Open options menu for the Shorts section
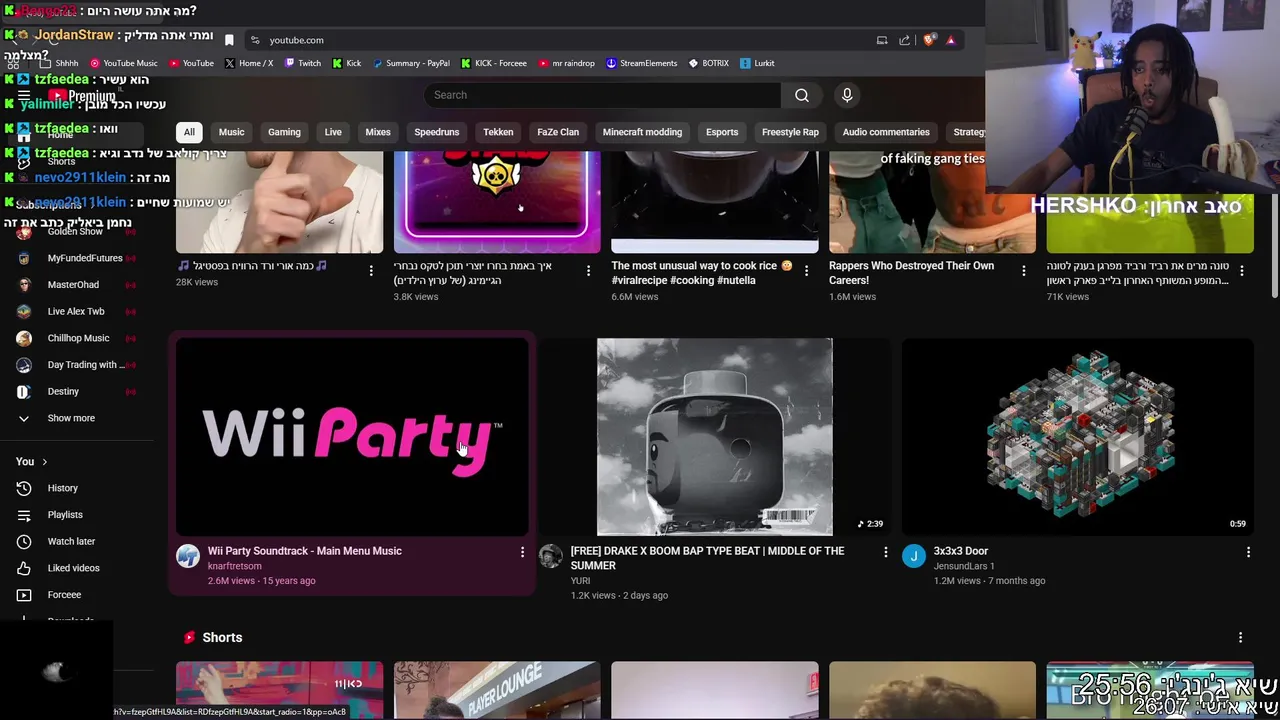Viewport: 1280px width, 720px height. pyautogui.click(x=1240, y=637)
